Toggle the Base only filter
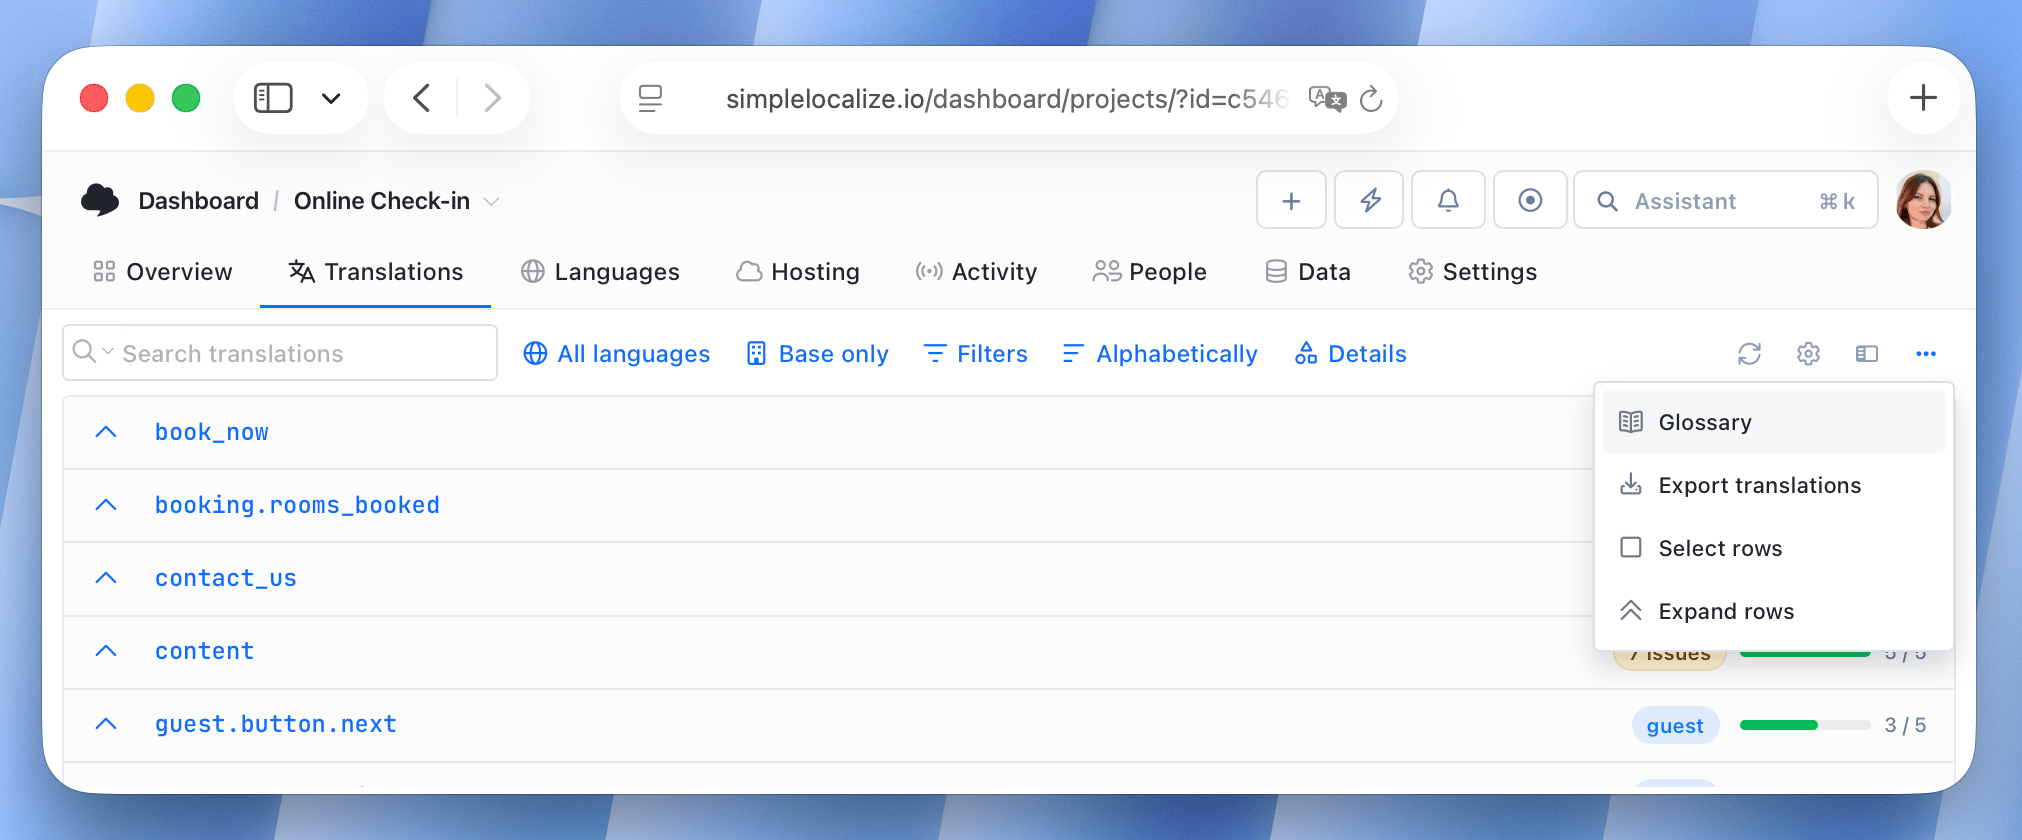This screenshot has width=2022, height=840. coord(817,354)
